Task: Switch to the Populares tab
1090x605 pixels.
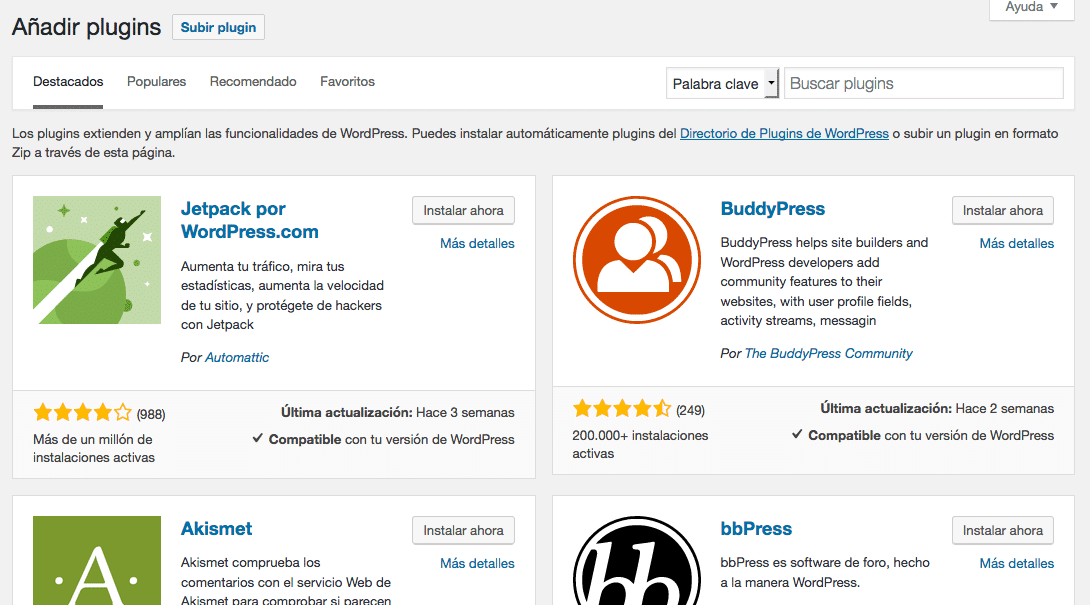Action: [x=156, y=82]
